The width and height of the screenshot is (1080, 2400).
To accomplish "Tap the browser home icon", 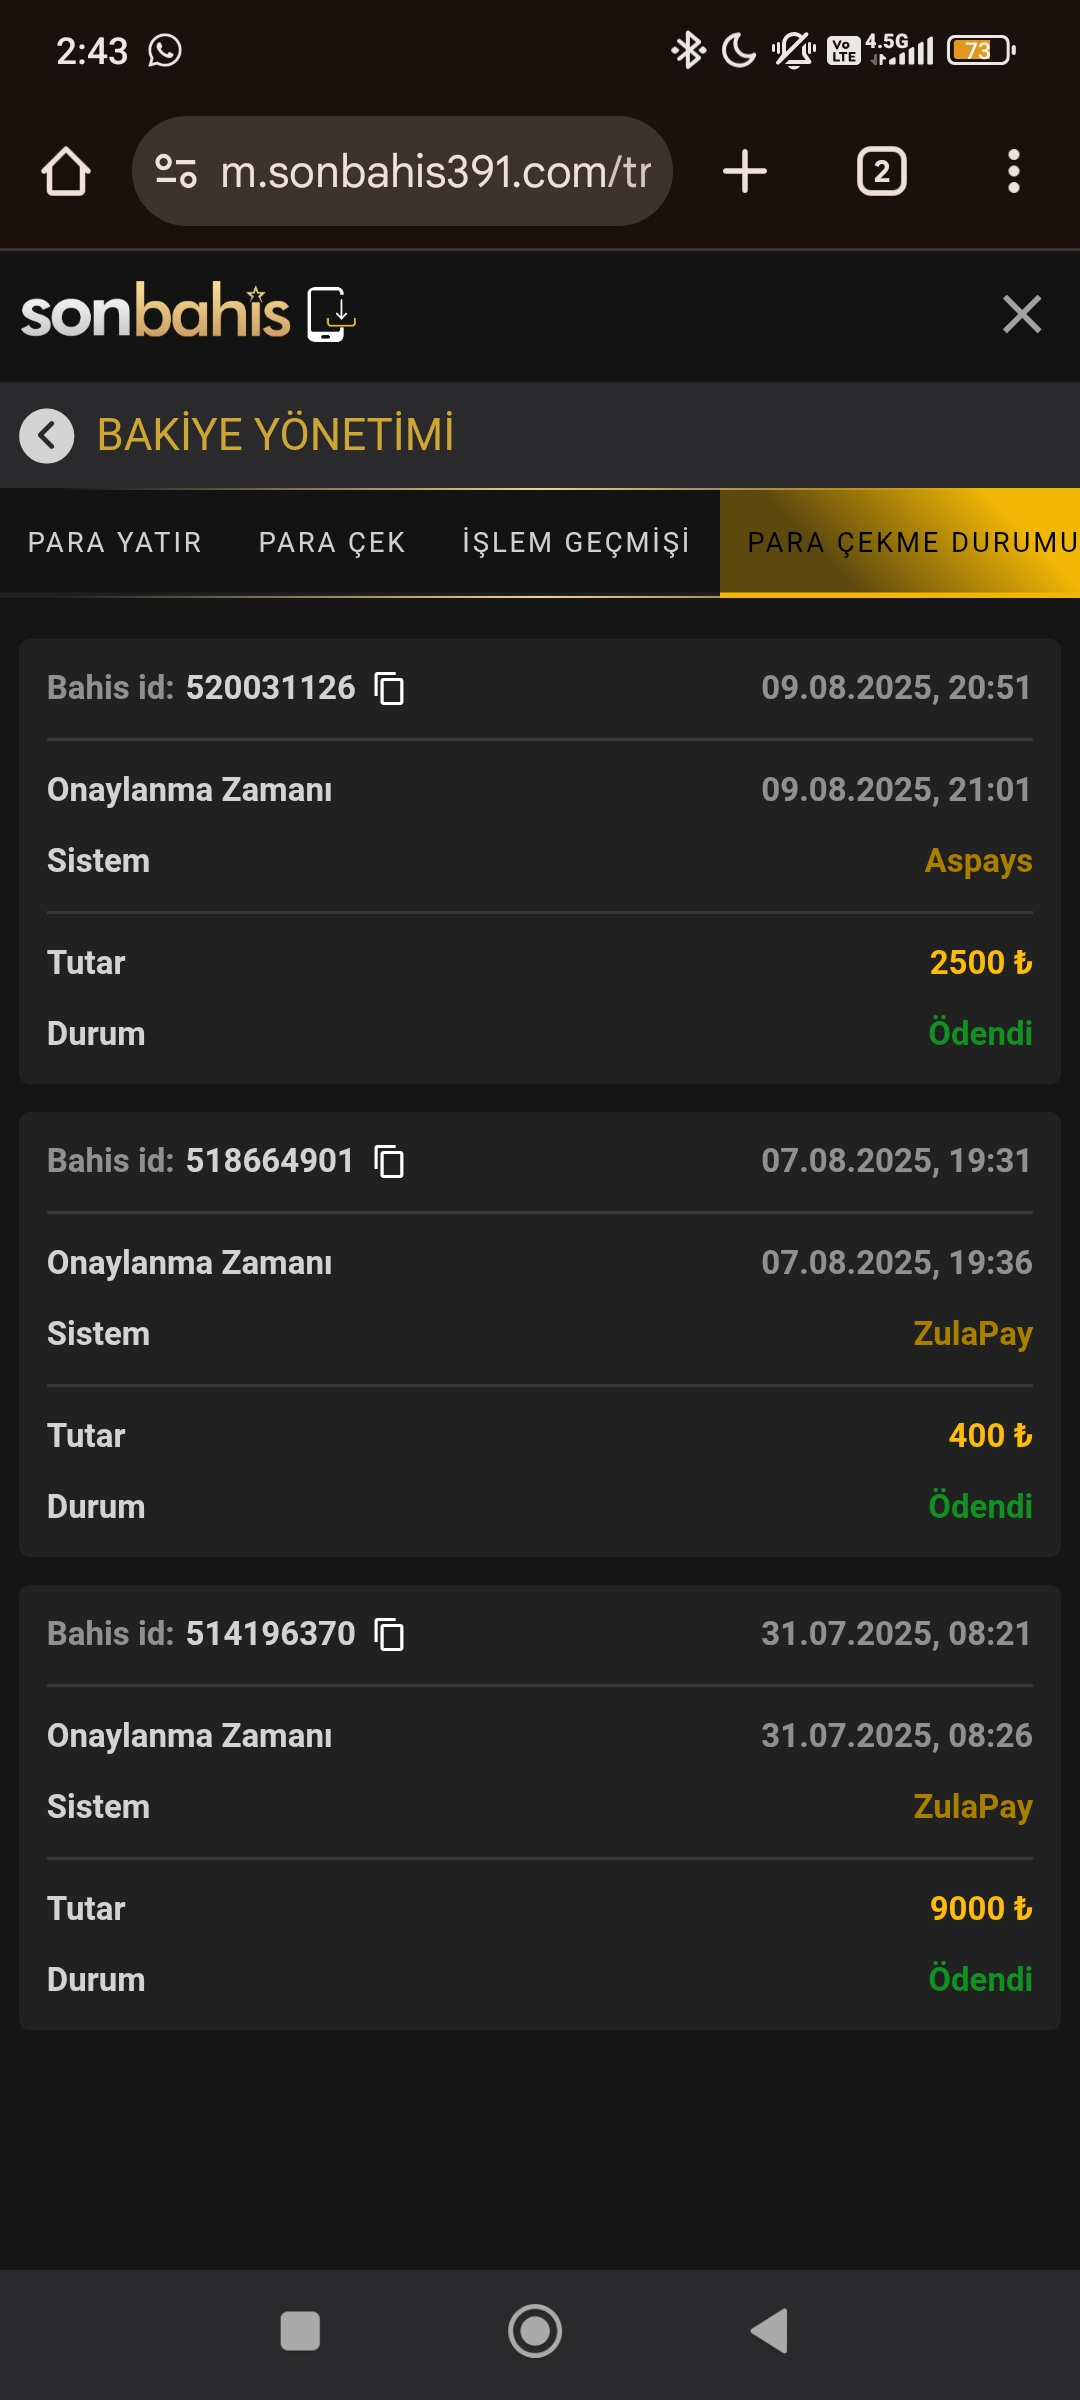I will click(x=66, y=171).
